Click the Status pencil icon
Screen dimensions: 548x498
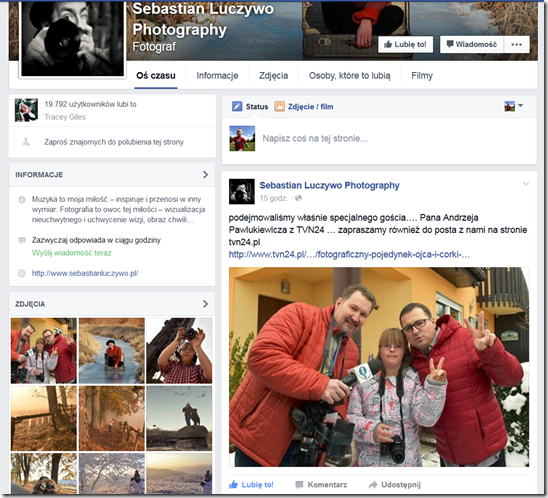[237, 106]
